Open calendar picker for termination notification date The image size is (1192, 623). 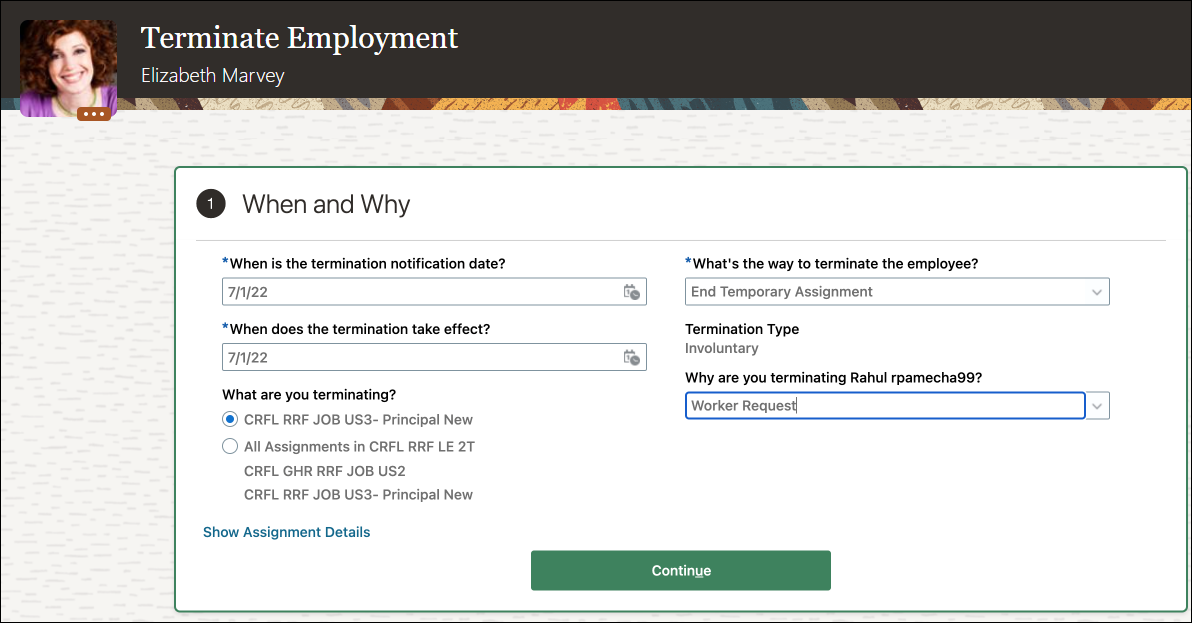coord(631,292)
